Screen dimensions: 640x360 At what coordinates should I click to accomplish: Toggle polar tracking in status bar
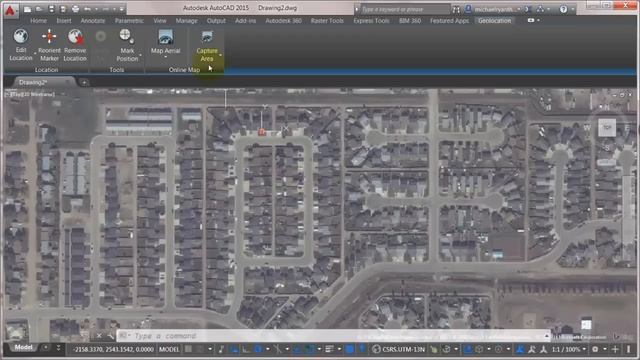tap(258, 349)
